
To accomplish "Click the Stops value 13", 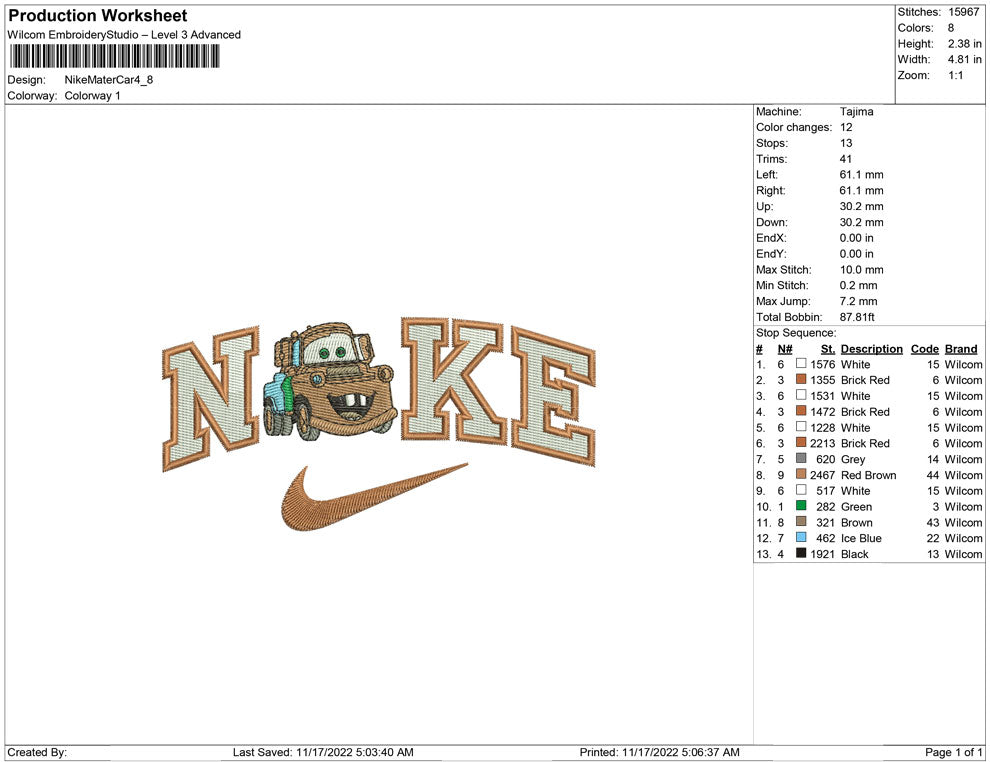I will tap(846, 143).
